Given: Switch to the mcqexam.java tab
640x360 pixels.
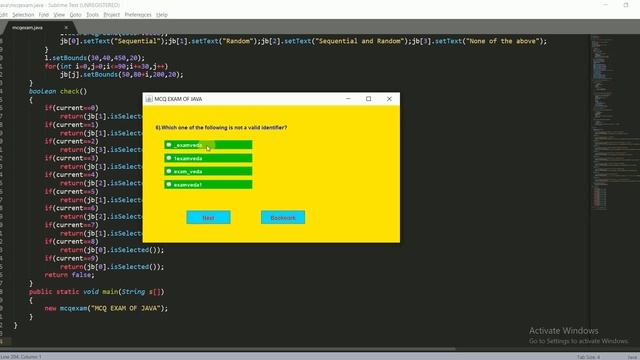Looking at the screenshot, I should [27, 28].
